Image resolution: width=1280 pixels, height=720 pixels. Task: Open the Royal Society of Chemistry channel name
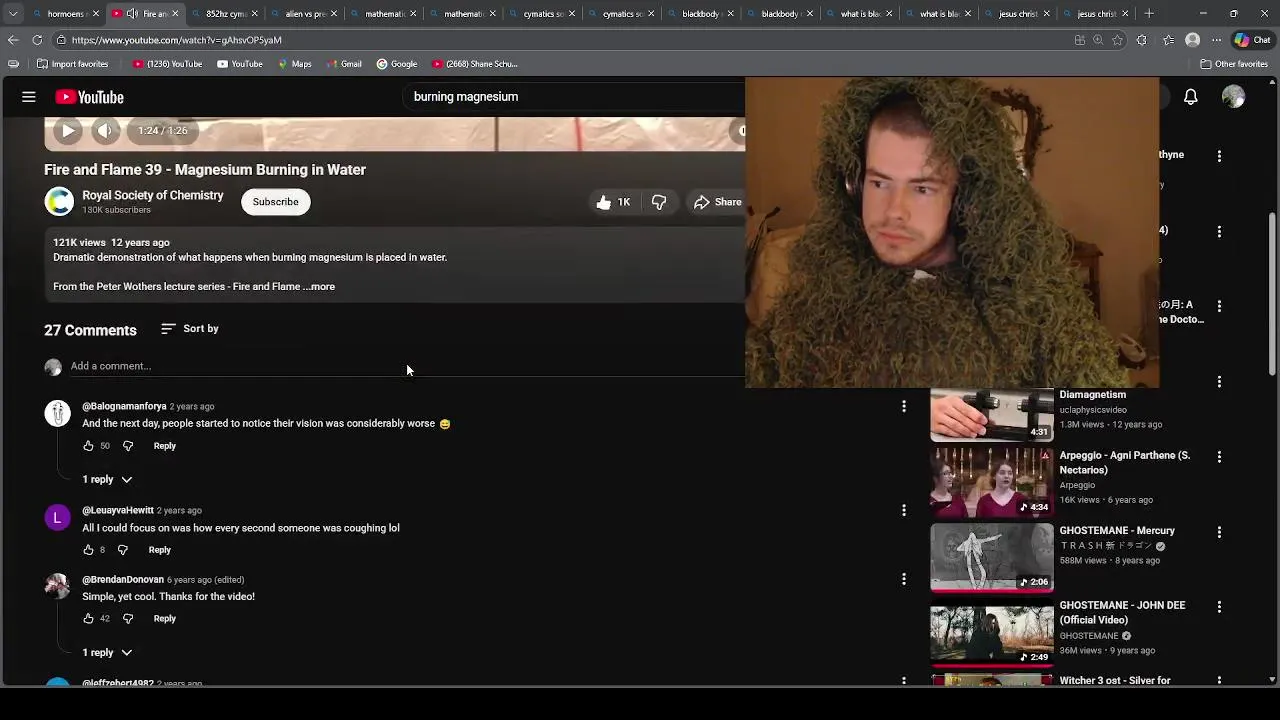pyautogui.click(x=153, y=195)
